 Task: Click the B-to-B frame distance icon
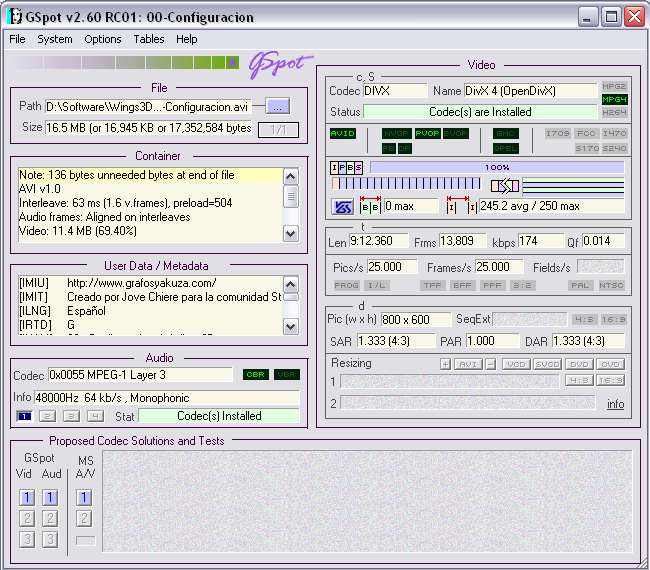[371, 205]
